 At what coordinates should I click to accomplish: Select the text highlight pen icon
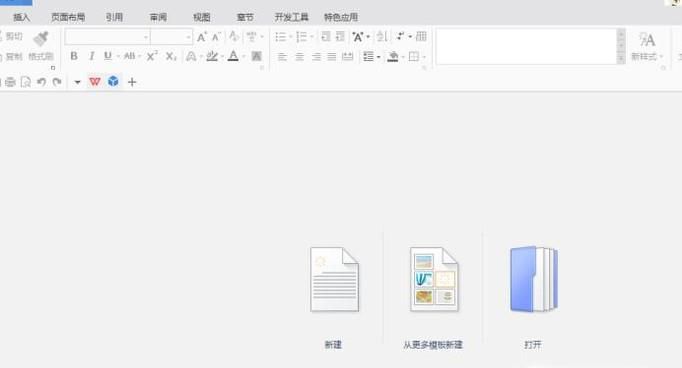pos(212,56)
